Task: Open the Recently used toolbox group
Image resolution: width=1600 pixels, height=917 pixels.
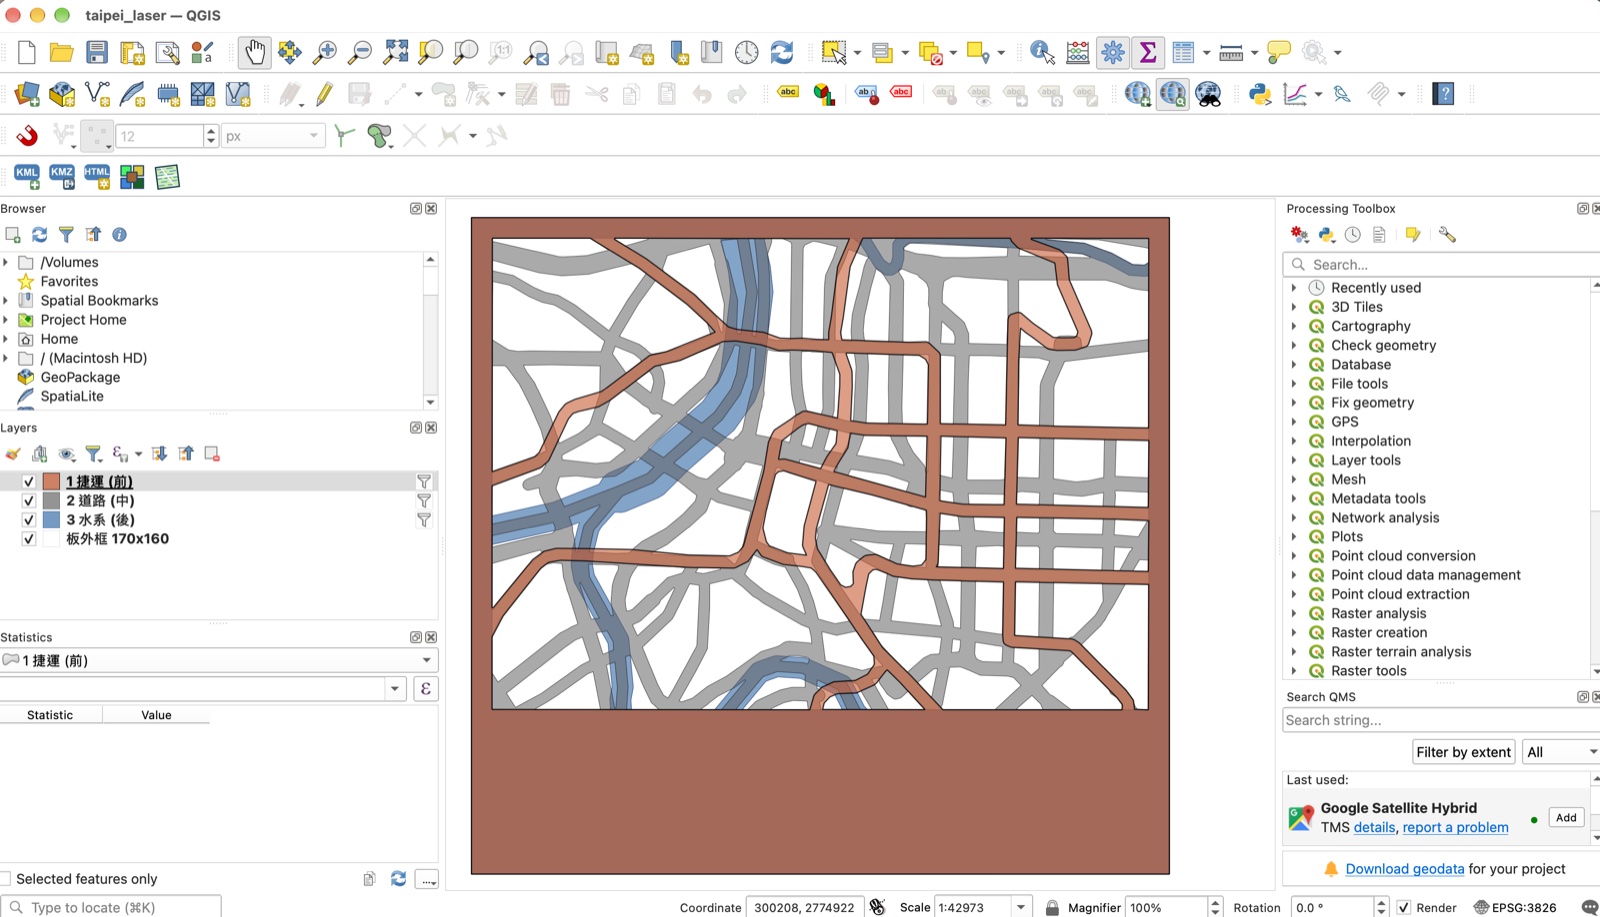Action: (1376, 288)
